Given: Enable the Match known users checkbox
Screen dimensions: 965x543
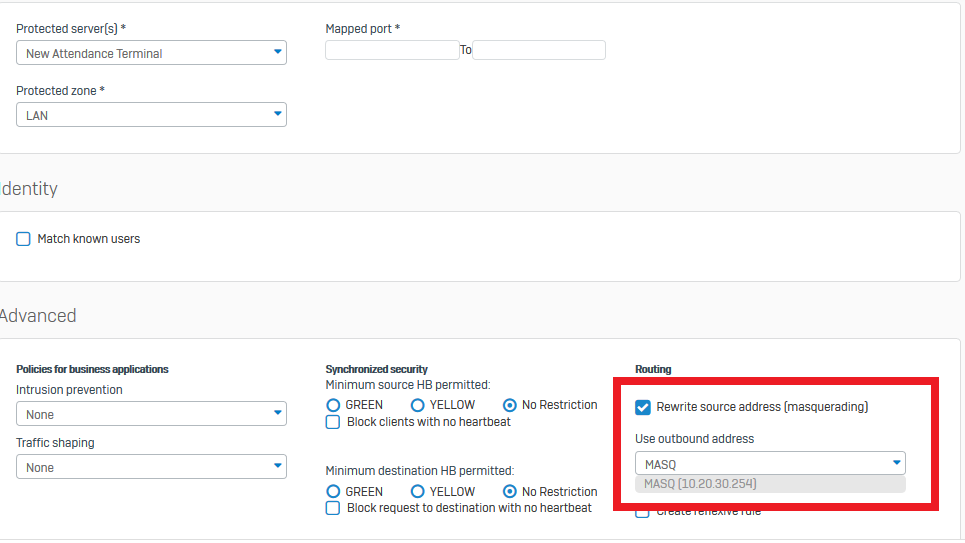Looking at the screenshot, I should coord(24,239).
